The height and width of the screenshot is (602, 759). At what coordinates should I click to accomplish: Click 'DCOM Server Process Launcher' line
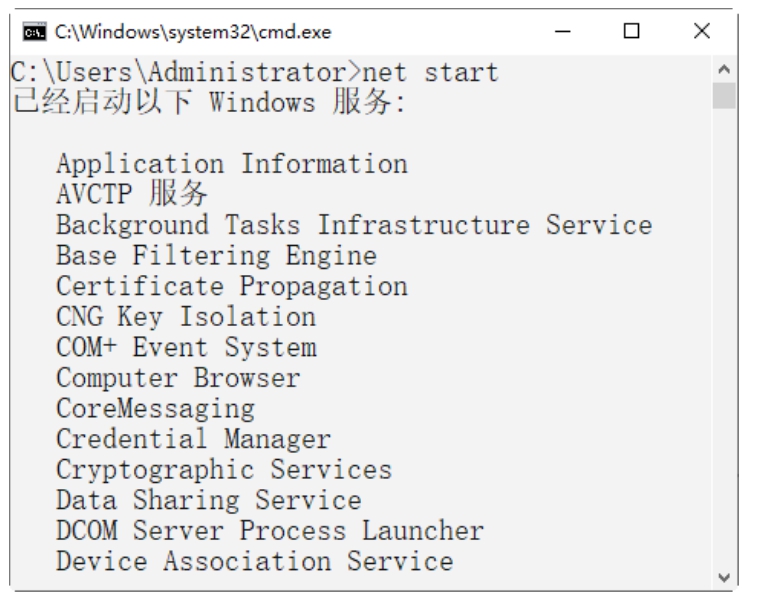pos(269,531)
